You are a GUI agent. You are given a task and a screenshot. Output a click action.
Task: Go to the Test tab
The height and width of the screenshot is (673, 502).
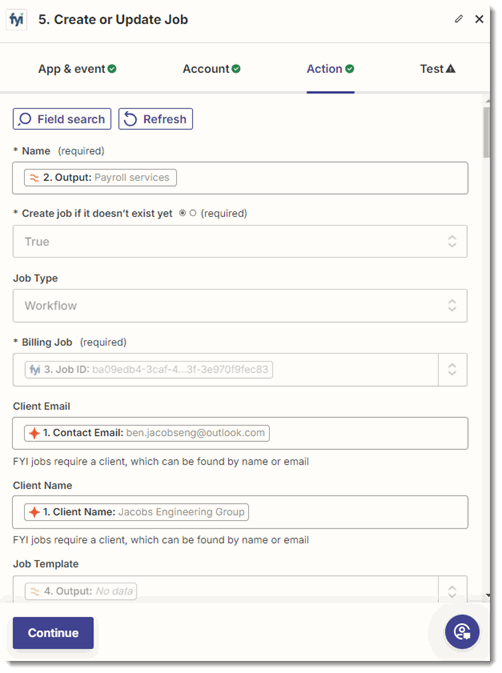coord(438,69)
